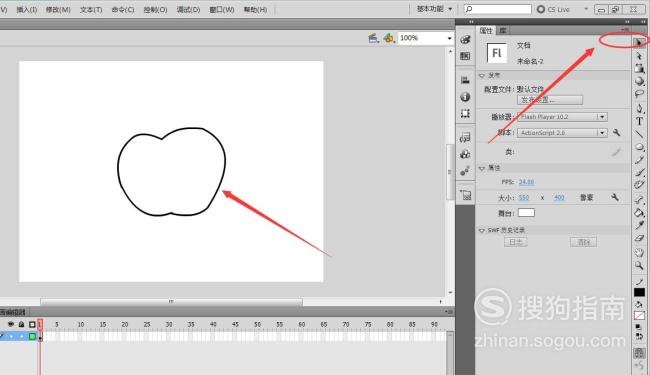Viewport: 650px width, 375px height.
Task: Select the Deco tool
Action: tap(639, 185)
